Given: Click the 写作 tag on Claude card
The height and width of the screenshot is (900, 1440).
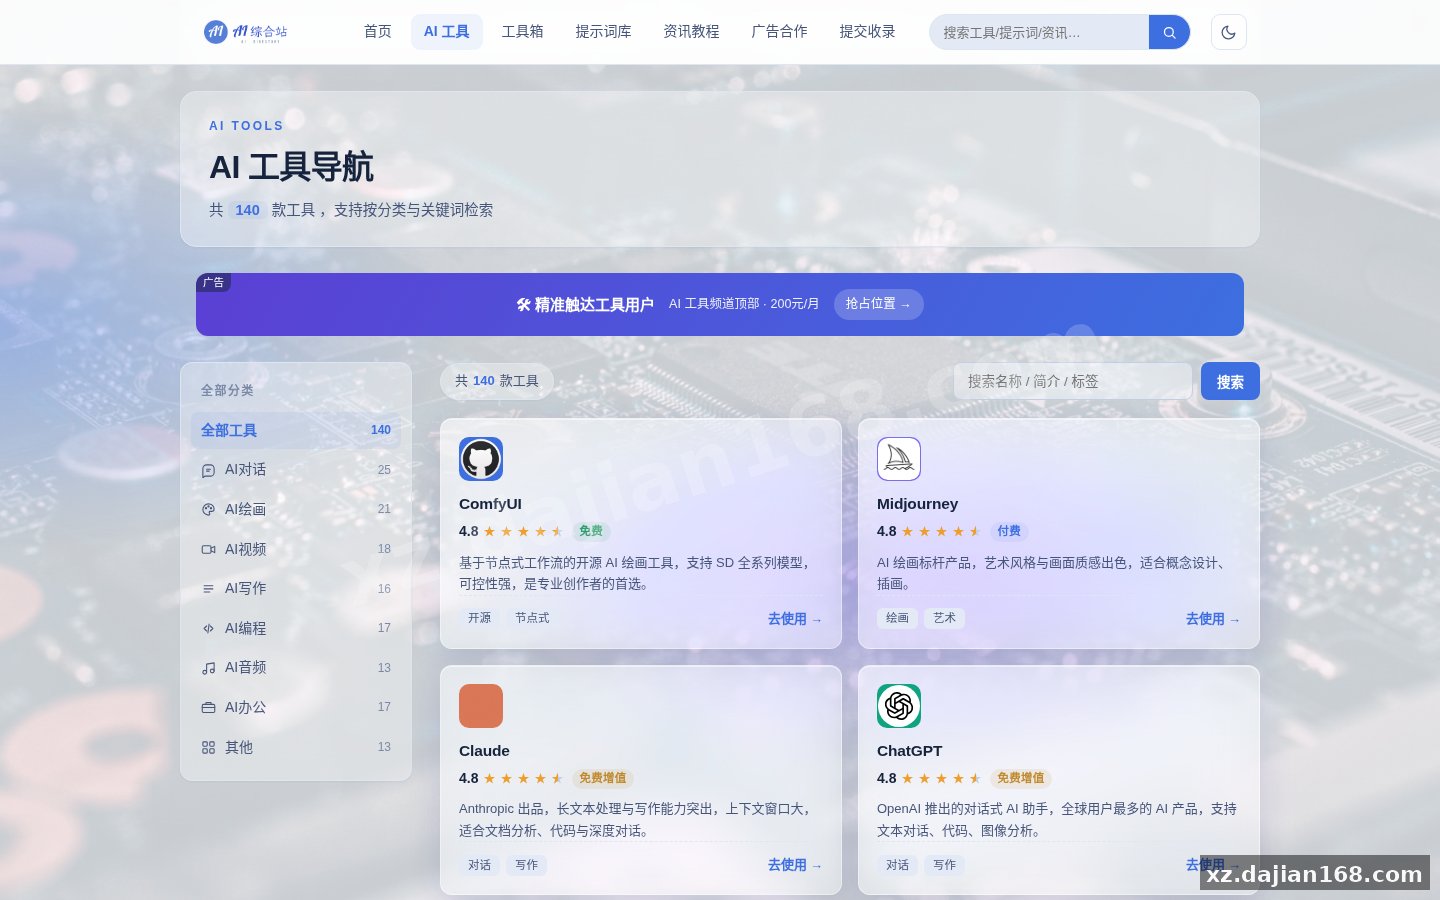Looking at the screenshot, I should (526, 865).
